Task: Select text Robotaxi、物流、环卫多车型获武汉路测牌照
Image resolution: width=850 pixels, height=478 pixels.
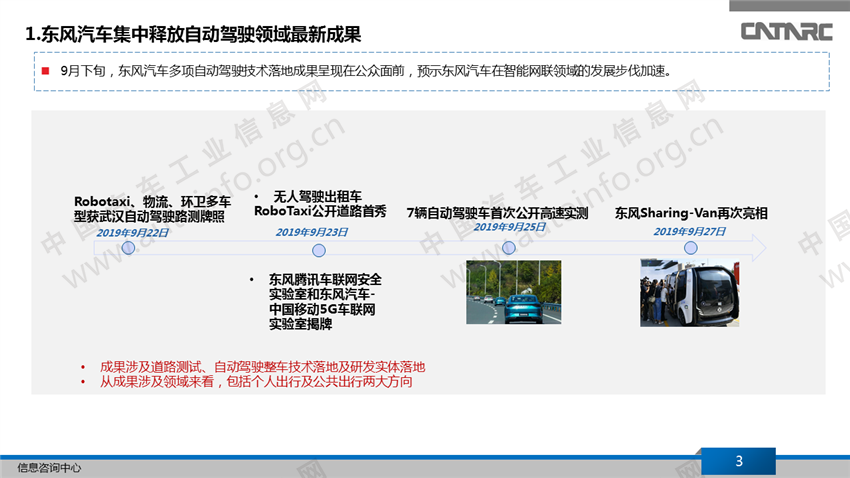Action: click(152, 209)
